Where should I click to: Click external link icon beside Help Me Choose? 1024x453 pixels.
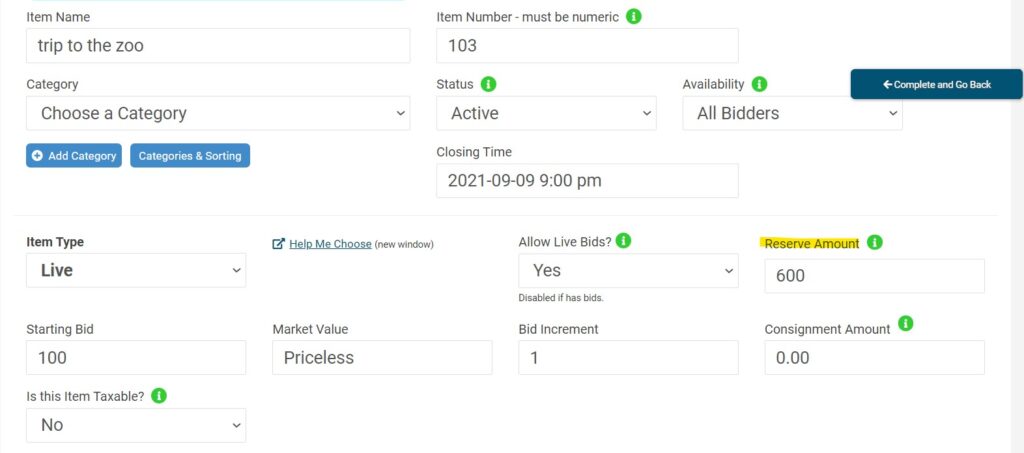pyautogui.click(x=279, y=244)
